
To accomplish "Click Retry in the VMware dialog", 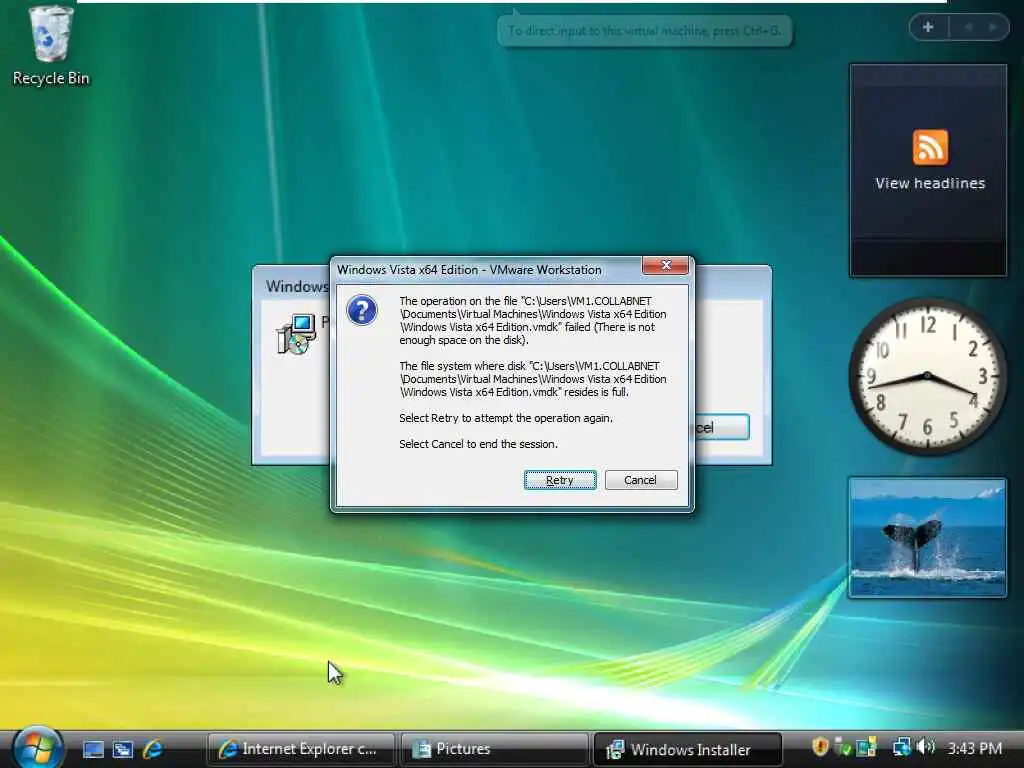I will pyautogui.click(x=560, y=480).
